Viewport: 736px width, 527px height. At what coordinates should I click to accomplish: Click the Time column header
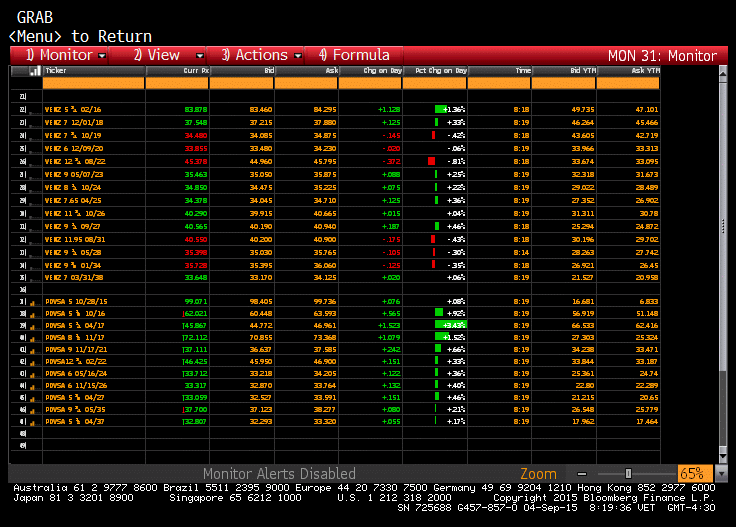[x=500, y=71]
